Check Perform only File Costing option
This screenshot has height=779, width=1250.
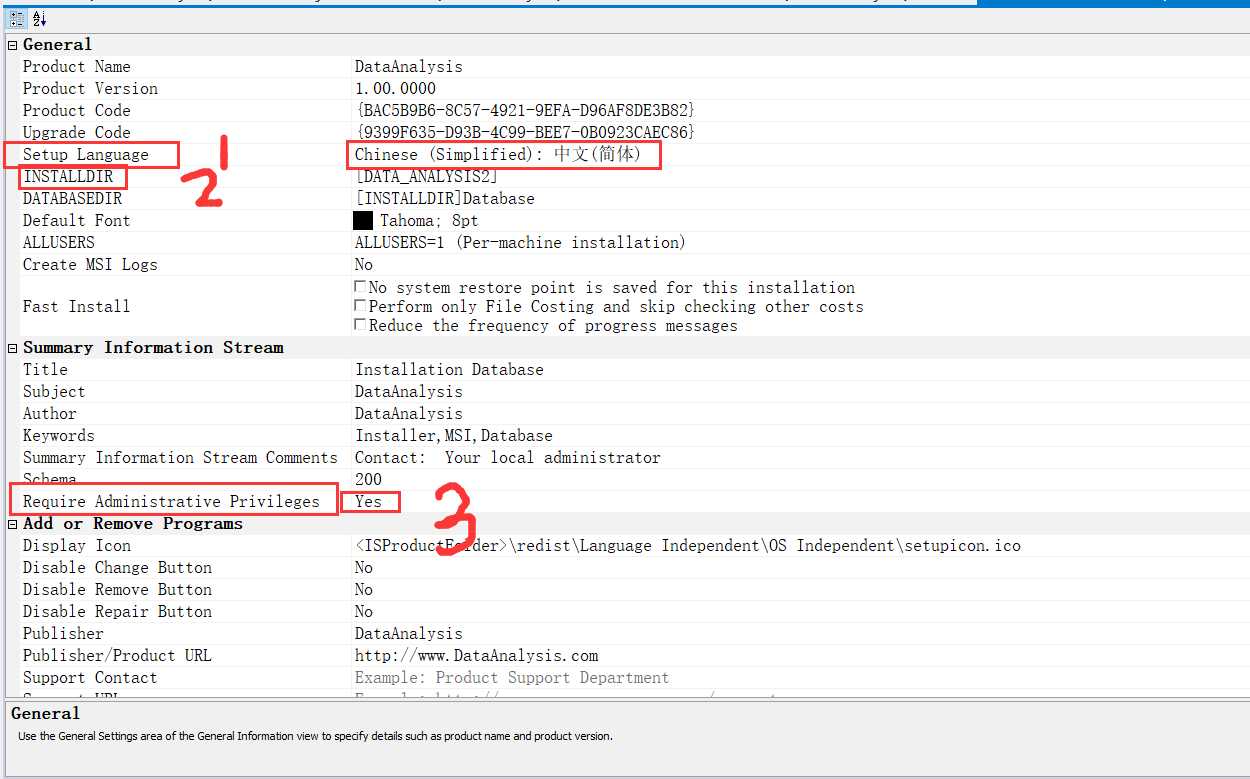pos(361,306)
